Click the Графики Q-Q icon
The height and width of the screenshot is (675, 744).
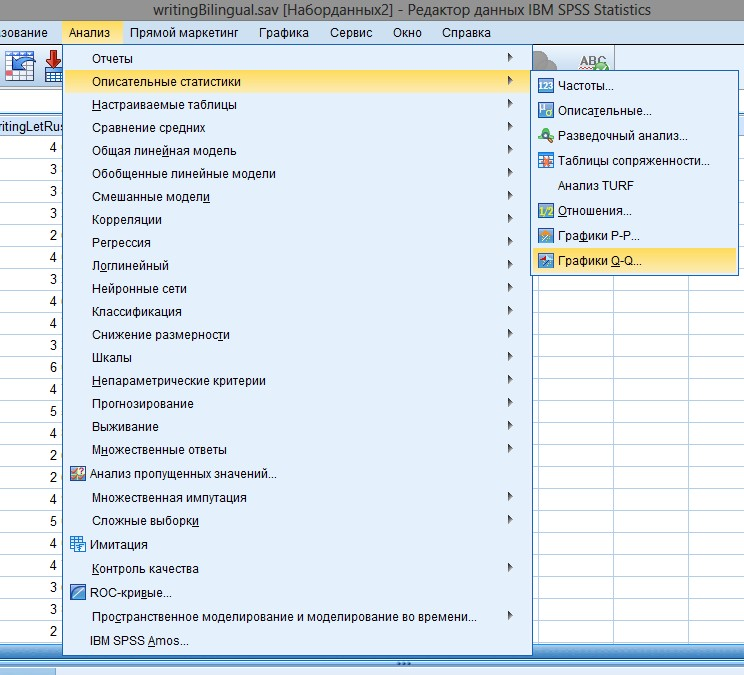coord(546,260)
